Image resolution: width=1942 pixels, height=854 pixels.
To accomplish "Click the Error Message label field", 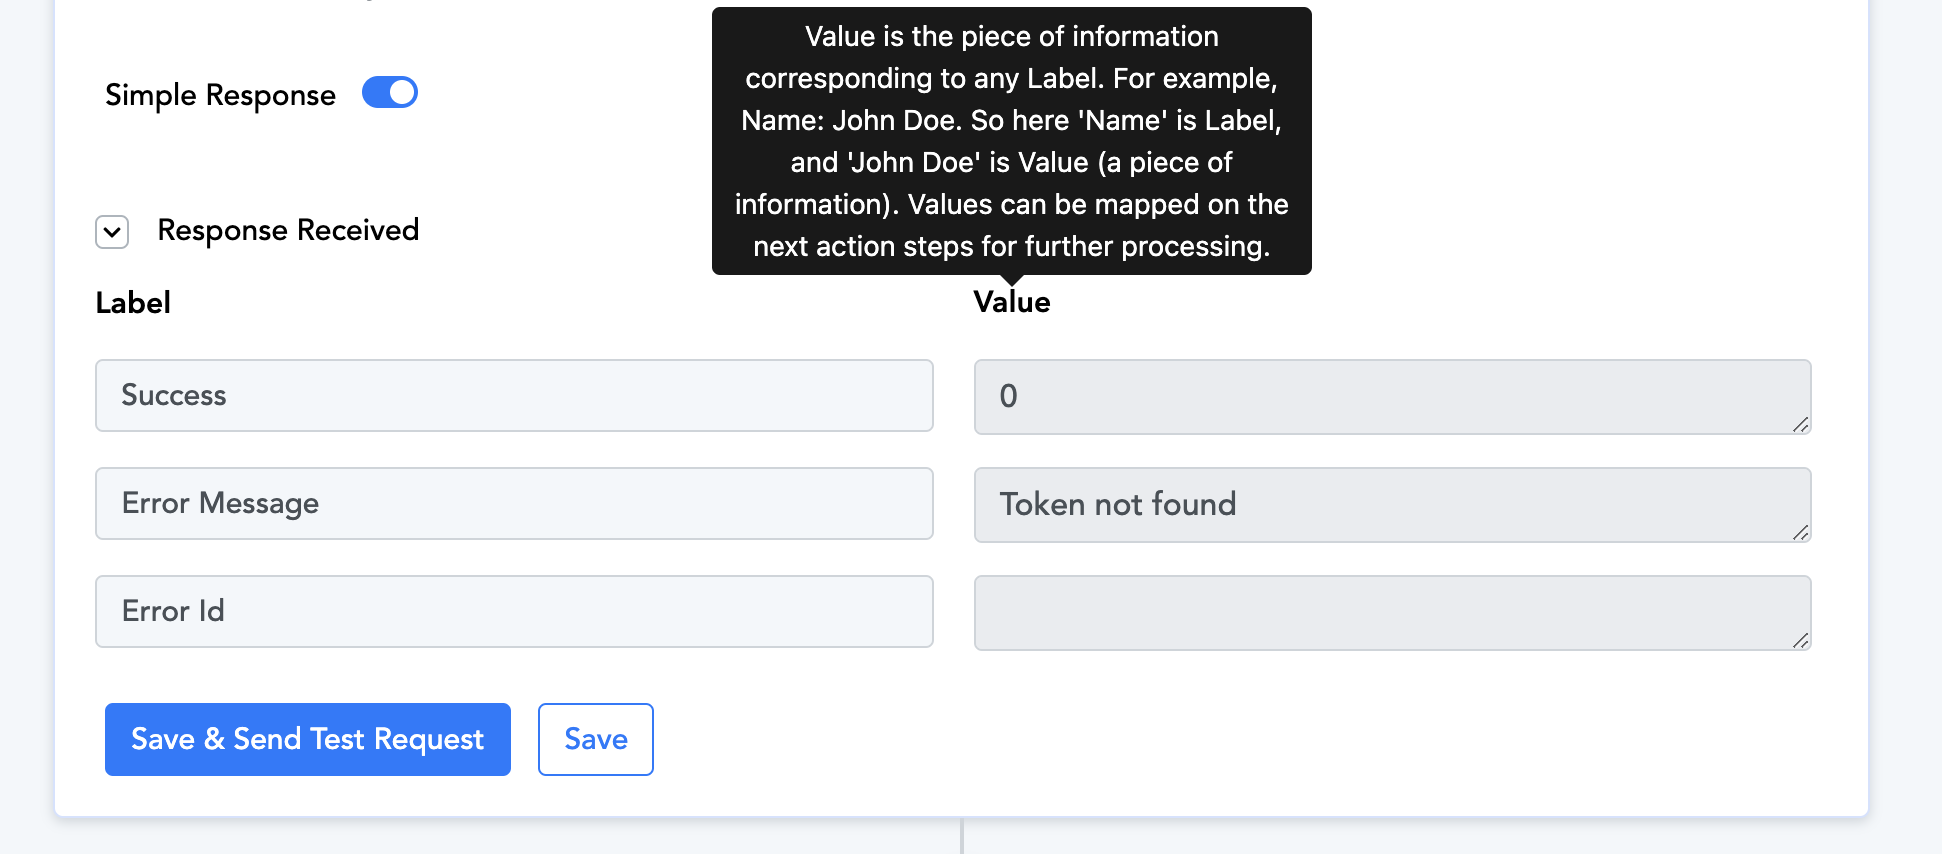I will pos(514,504).
